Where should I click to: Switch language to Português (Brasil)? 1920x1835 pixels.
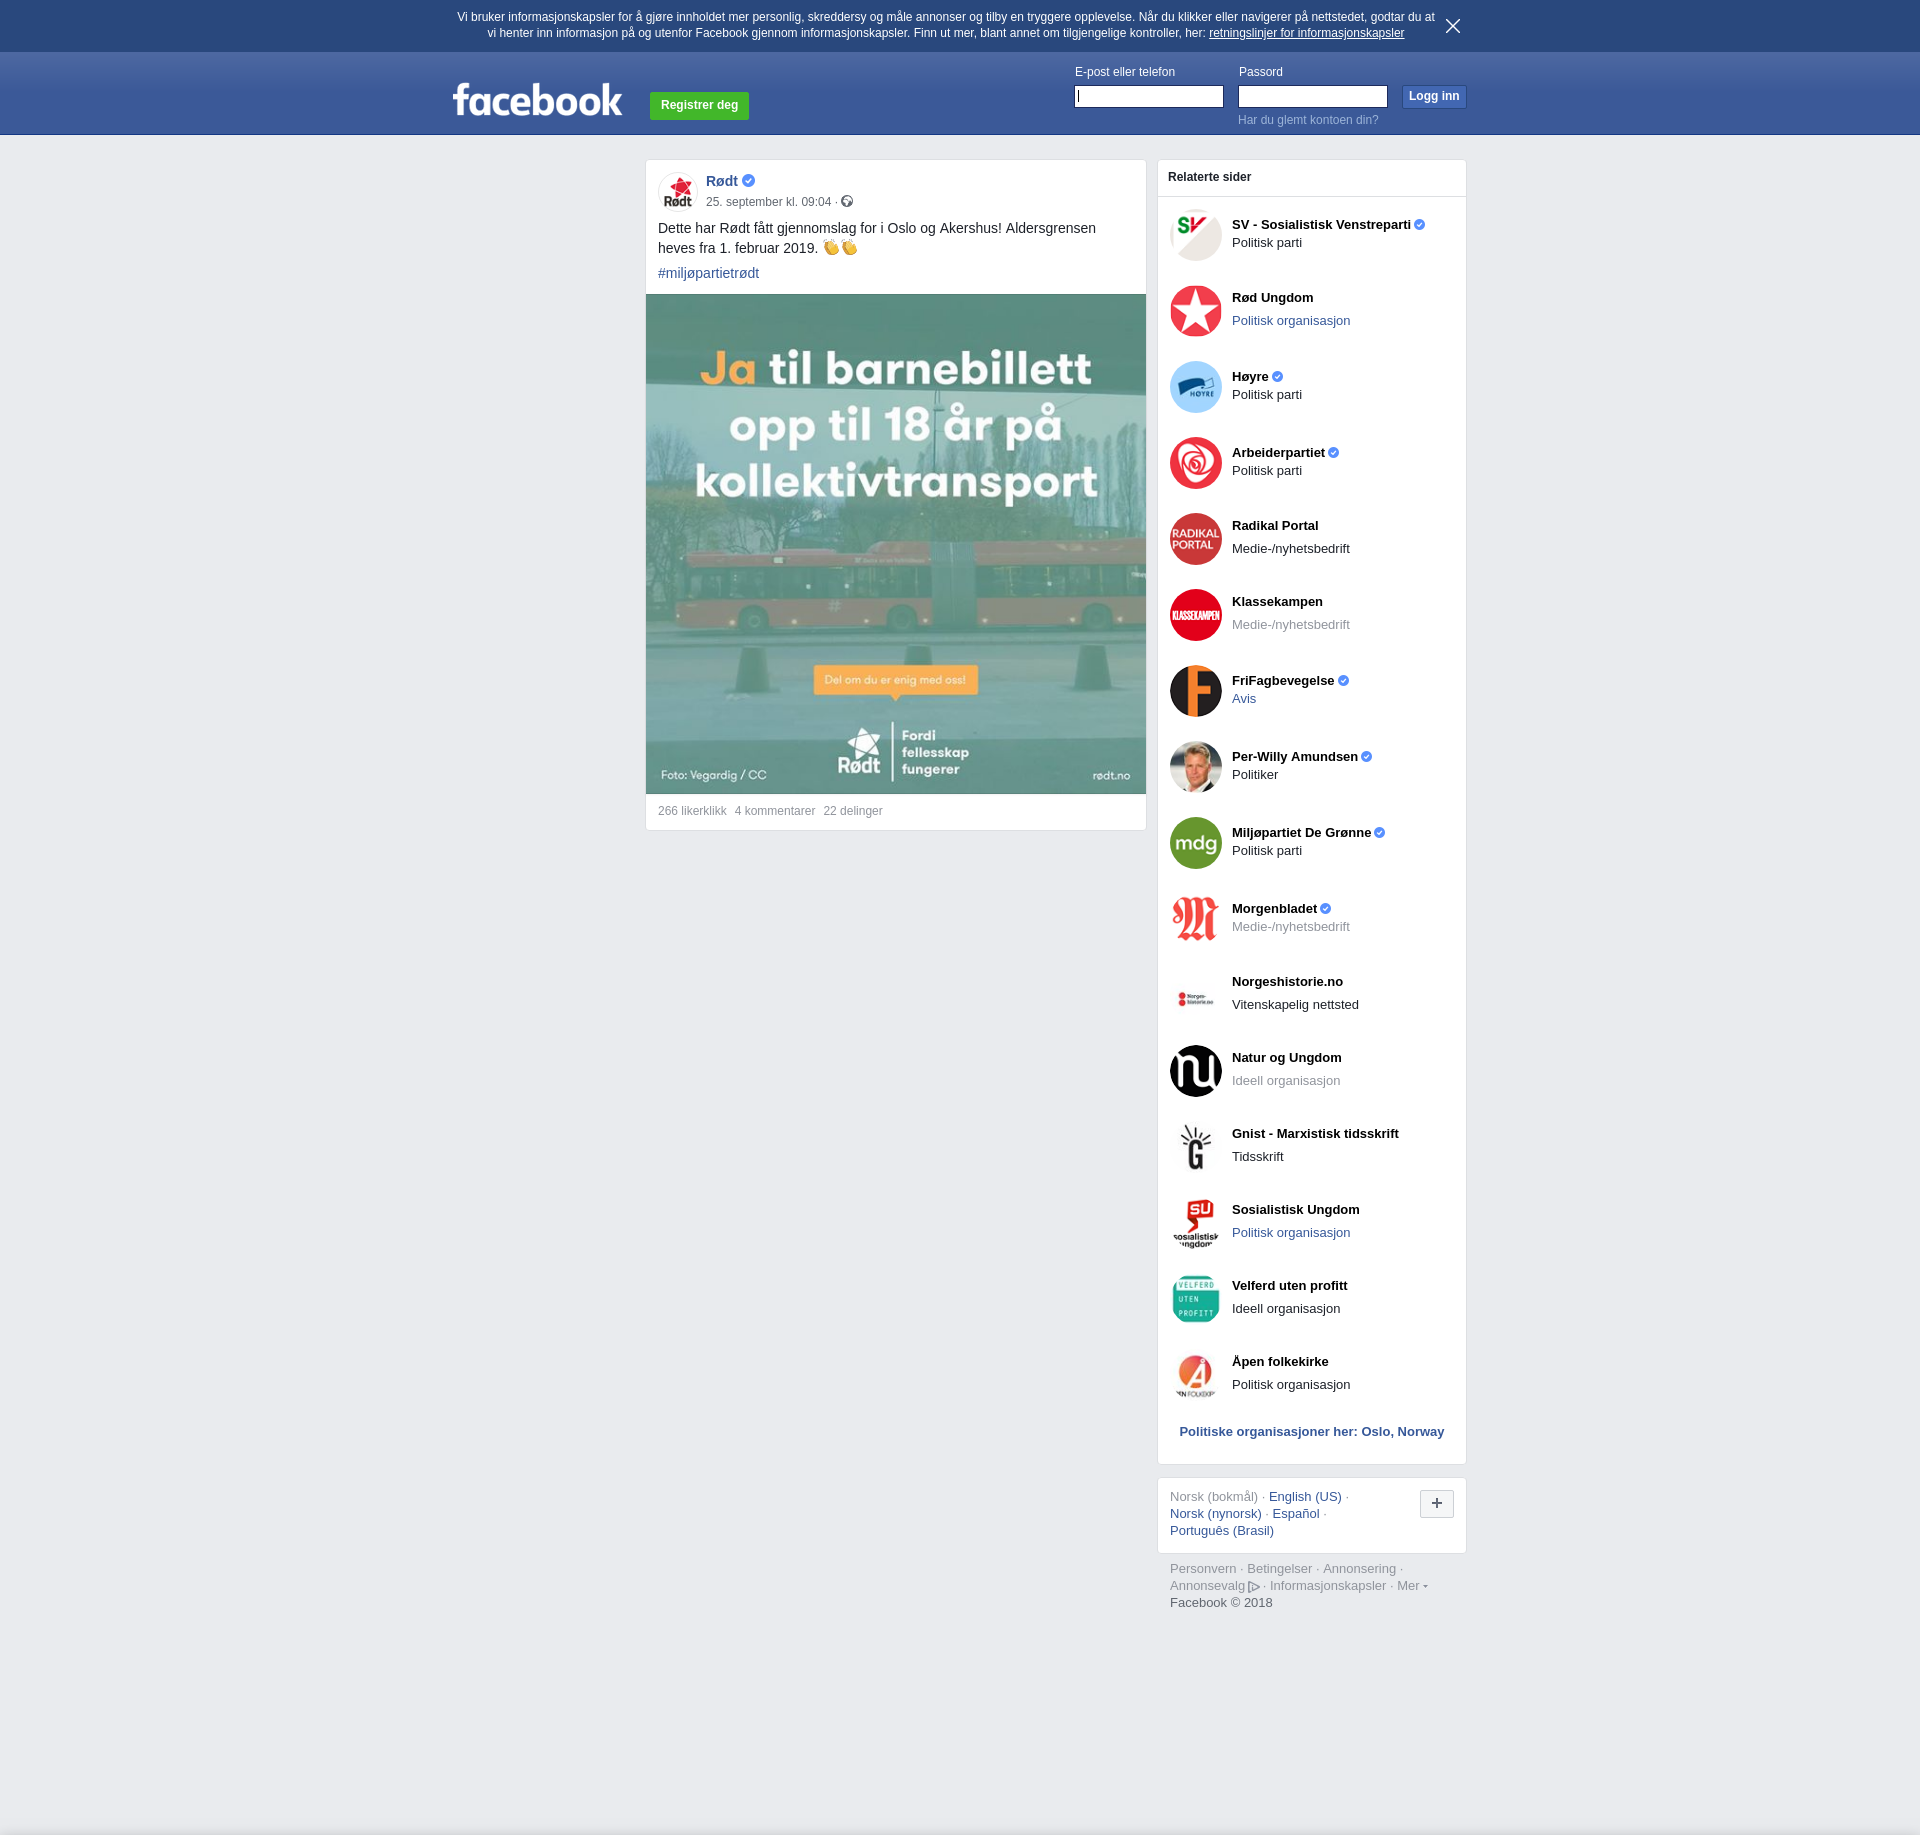(x=1222, y=1531)
